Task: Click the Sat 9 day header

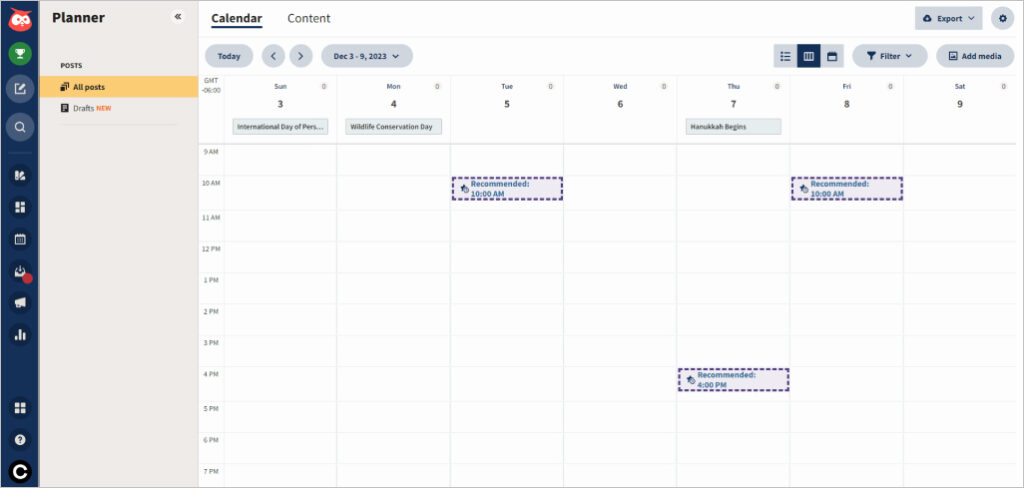Action: [x=960, y=97]
